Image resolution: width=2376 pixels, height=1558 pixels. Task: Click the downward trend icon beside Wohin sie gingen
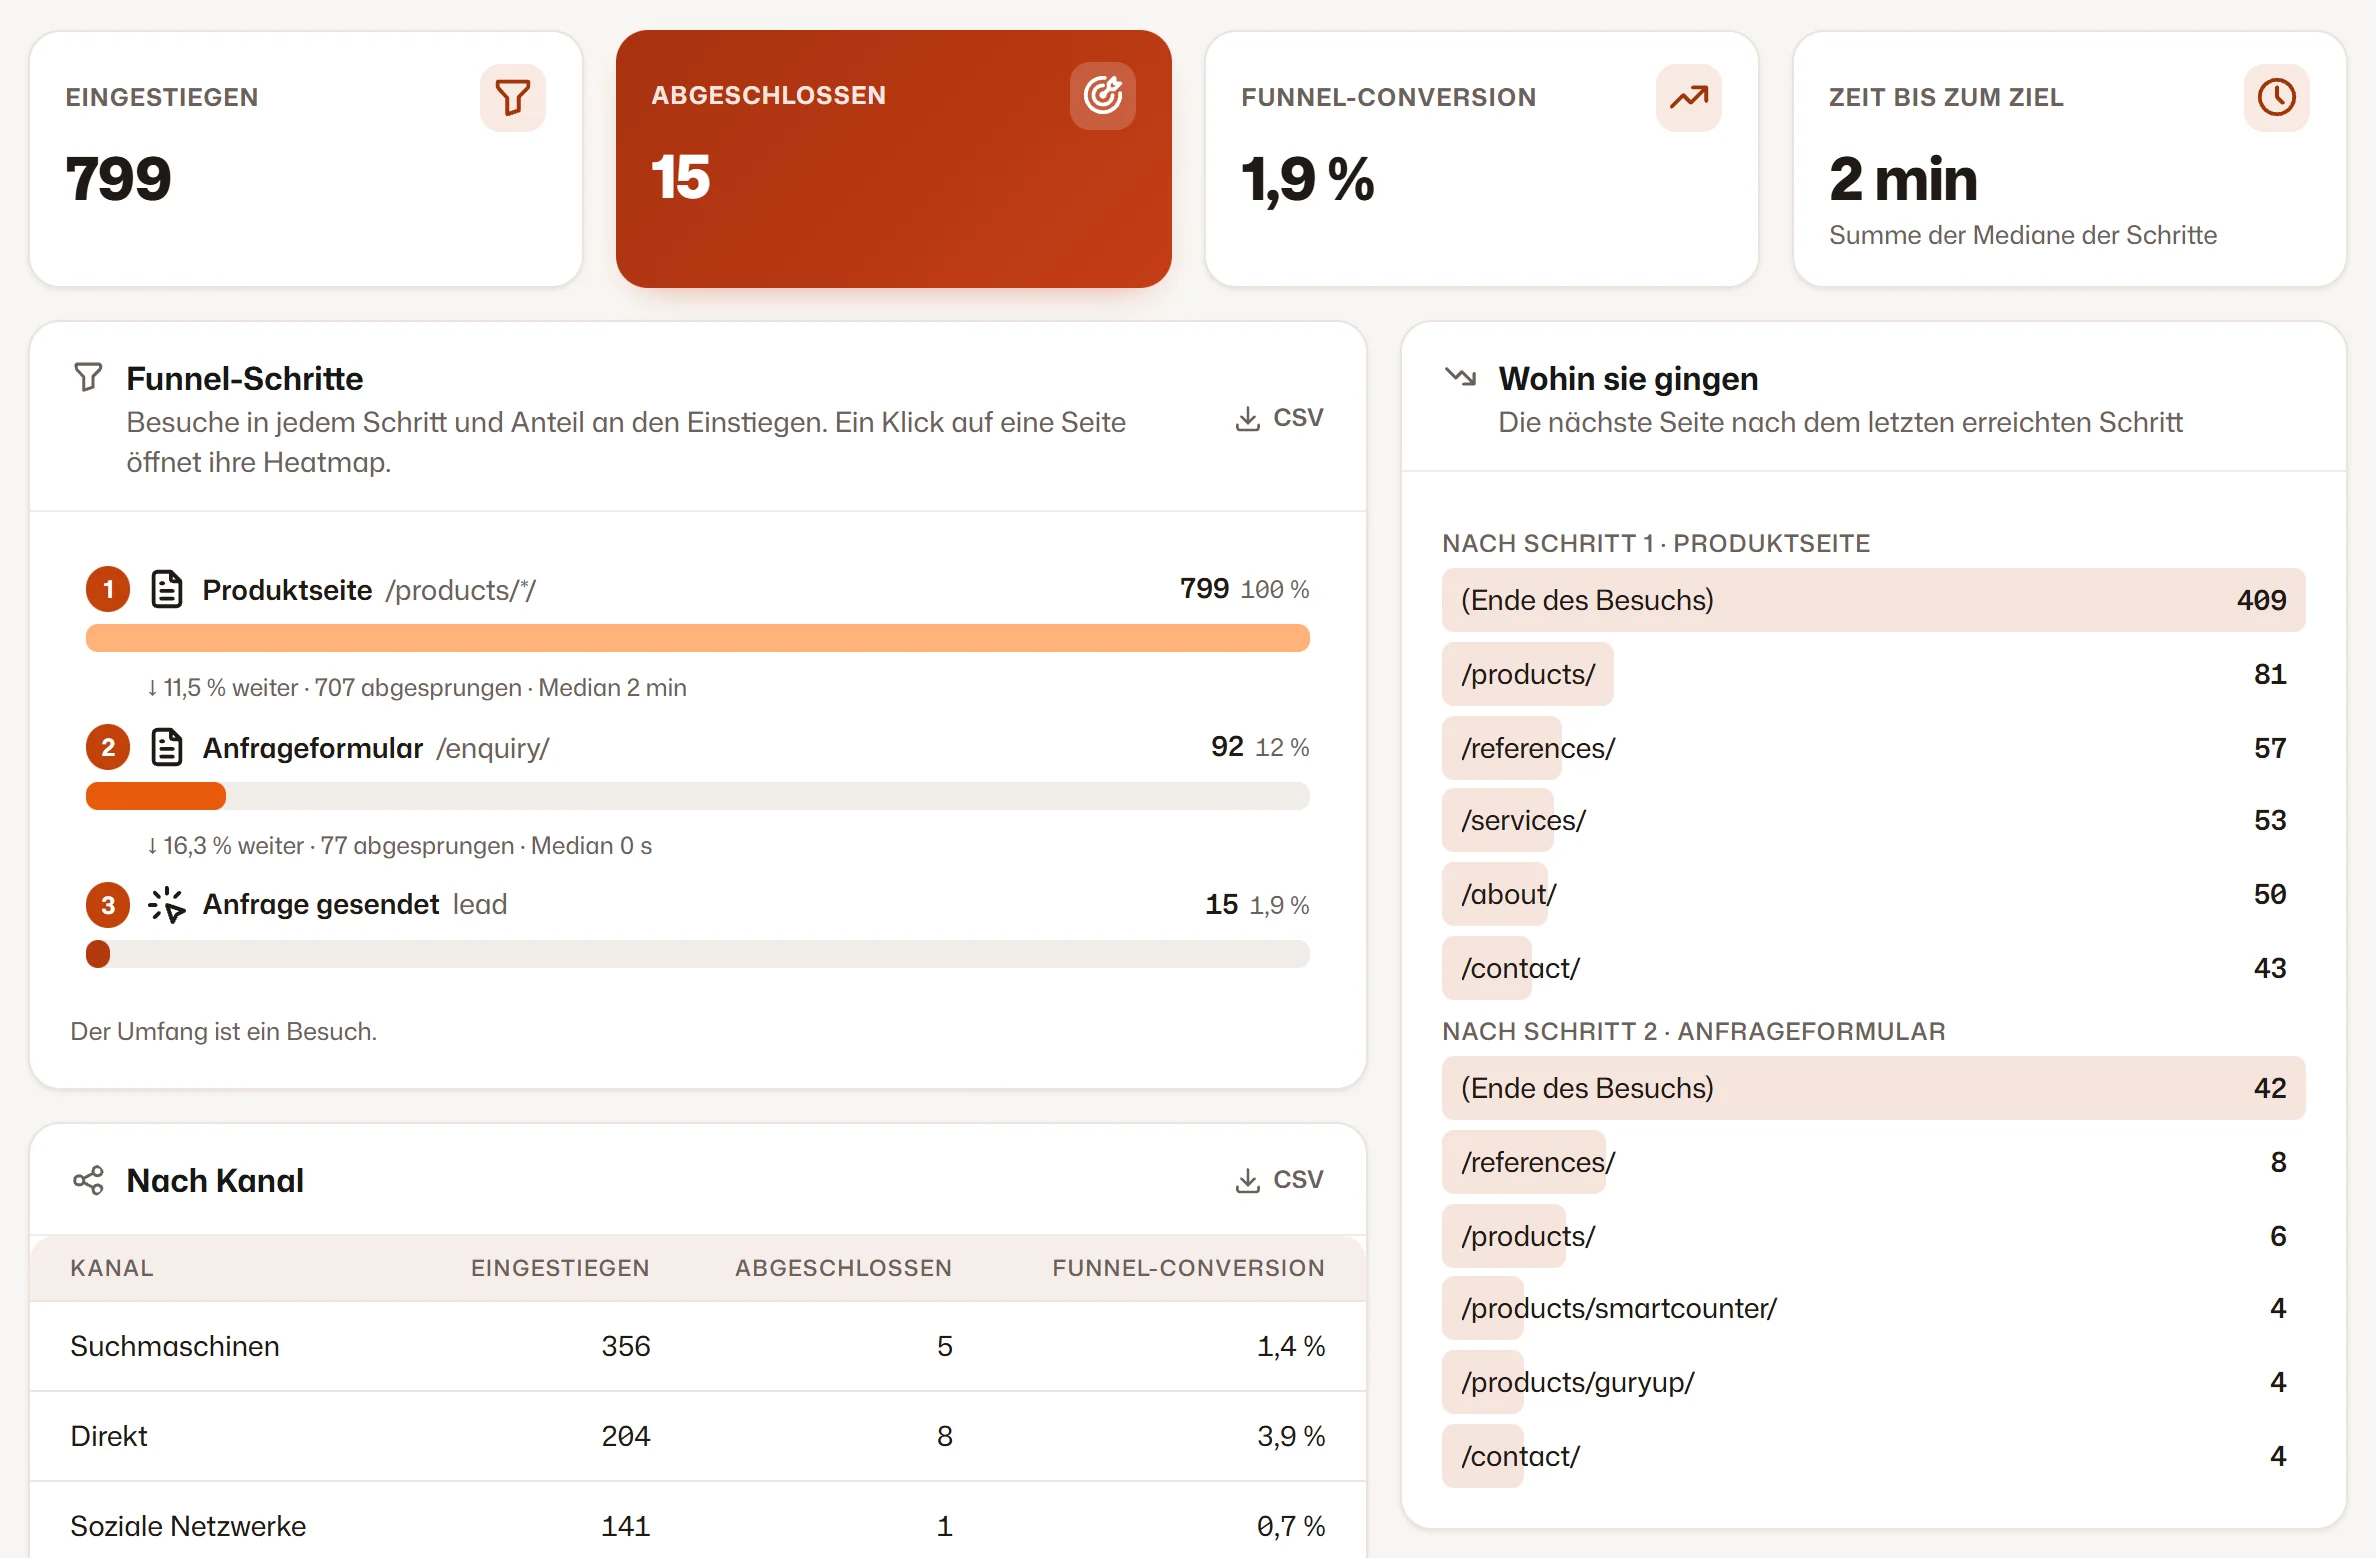pos(1460,378)
